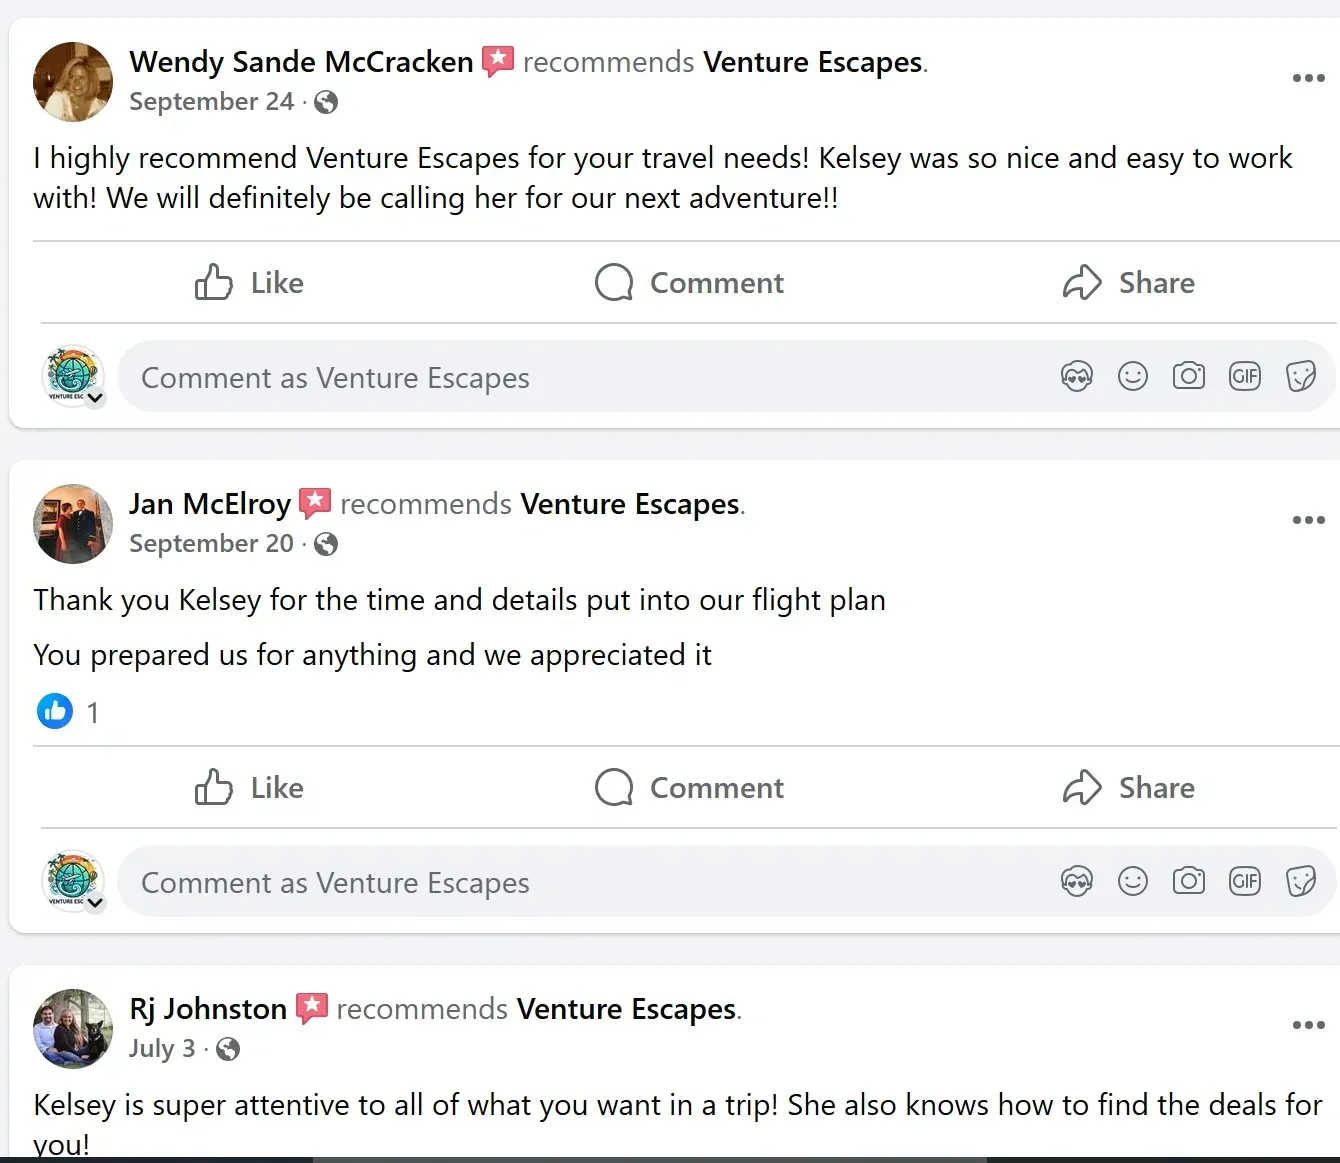Open Wendy Sande McCracken's profile name link
The height and width of the screenshot is (1163, 1340).
click(301, 62)
